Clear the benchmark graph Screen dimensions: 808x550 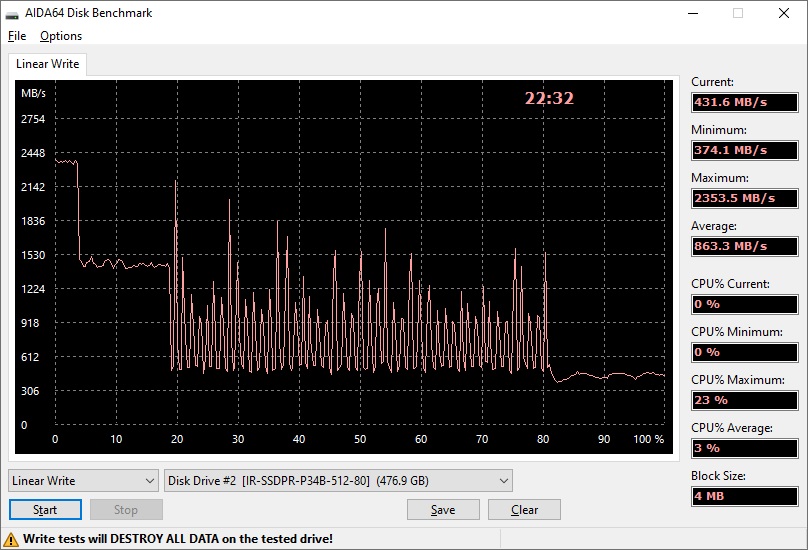[x=524, y=510]
